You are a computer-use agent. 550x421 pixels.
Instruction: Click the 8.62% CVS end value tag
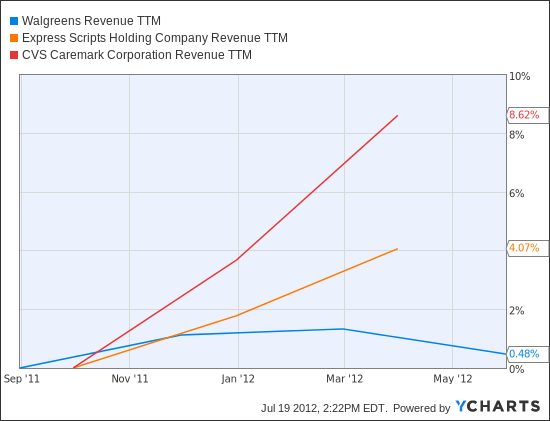[x=527, y=115]
